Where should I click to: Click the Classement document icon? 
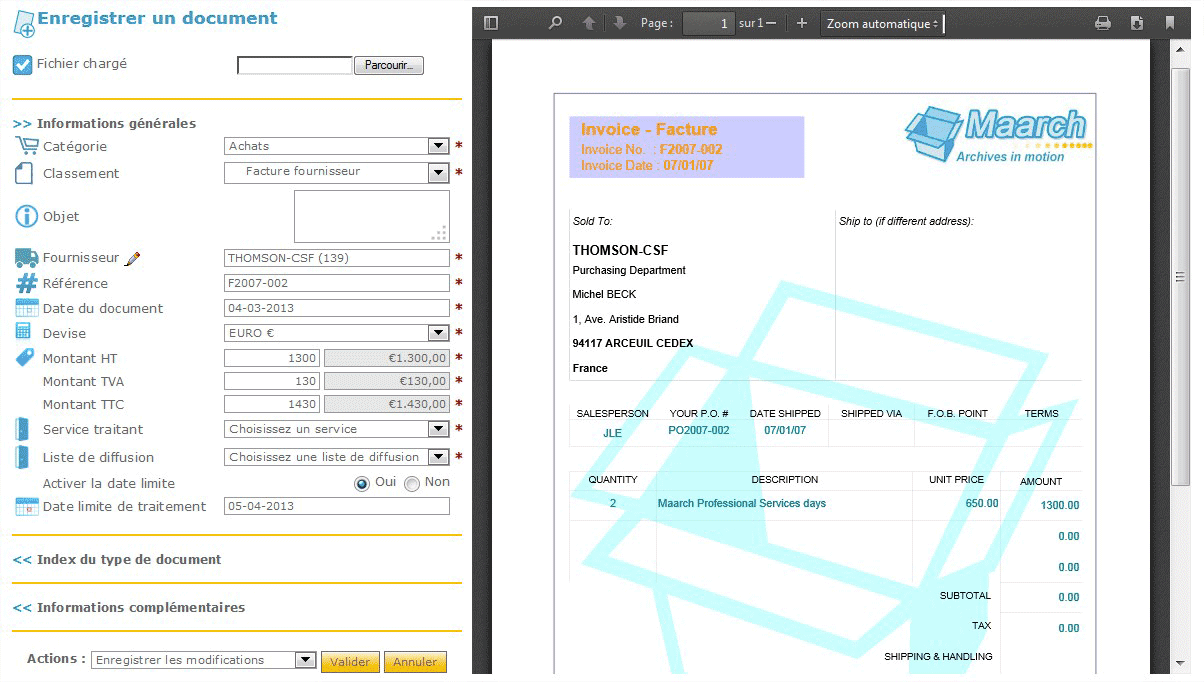[x=24, y=173]
